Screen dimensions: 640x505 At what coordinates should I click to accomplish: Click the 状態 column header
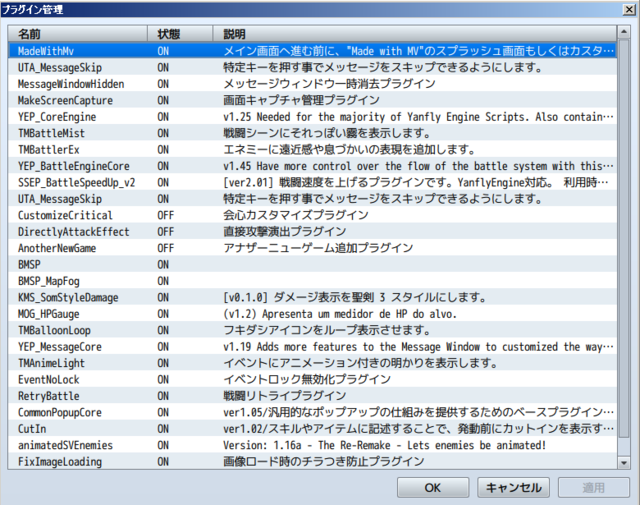[180, 34]
